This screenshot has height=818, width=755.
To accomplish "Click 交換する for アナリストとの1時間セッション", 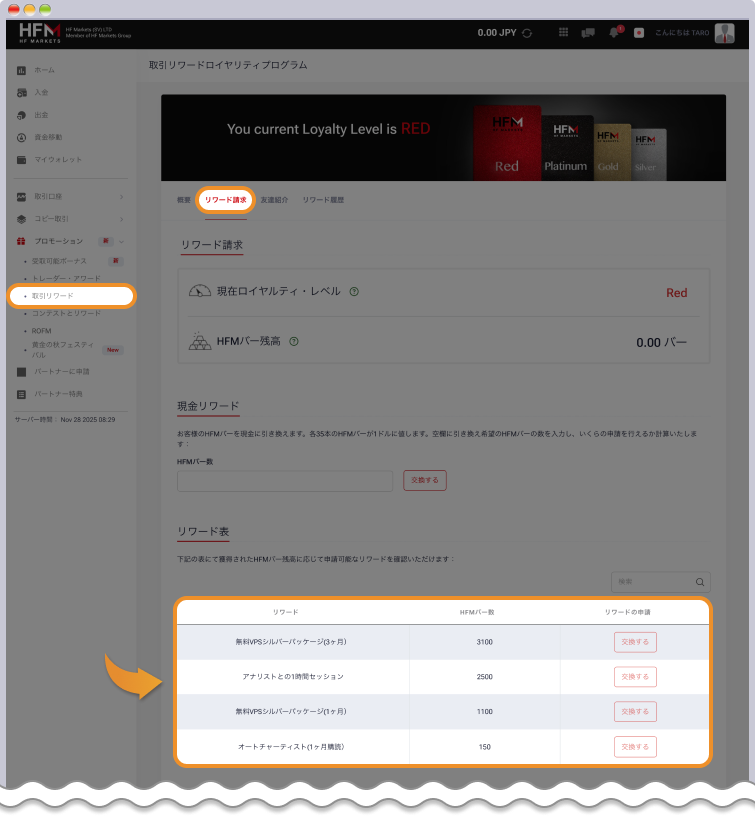I will pos(635,677).
